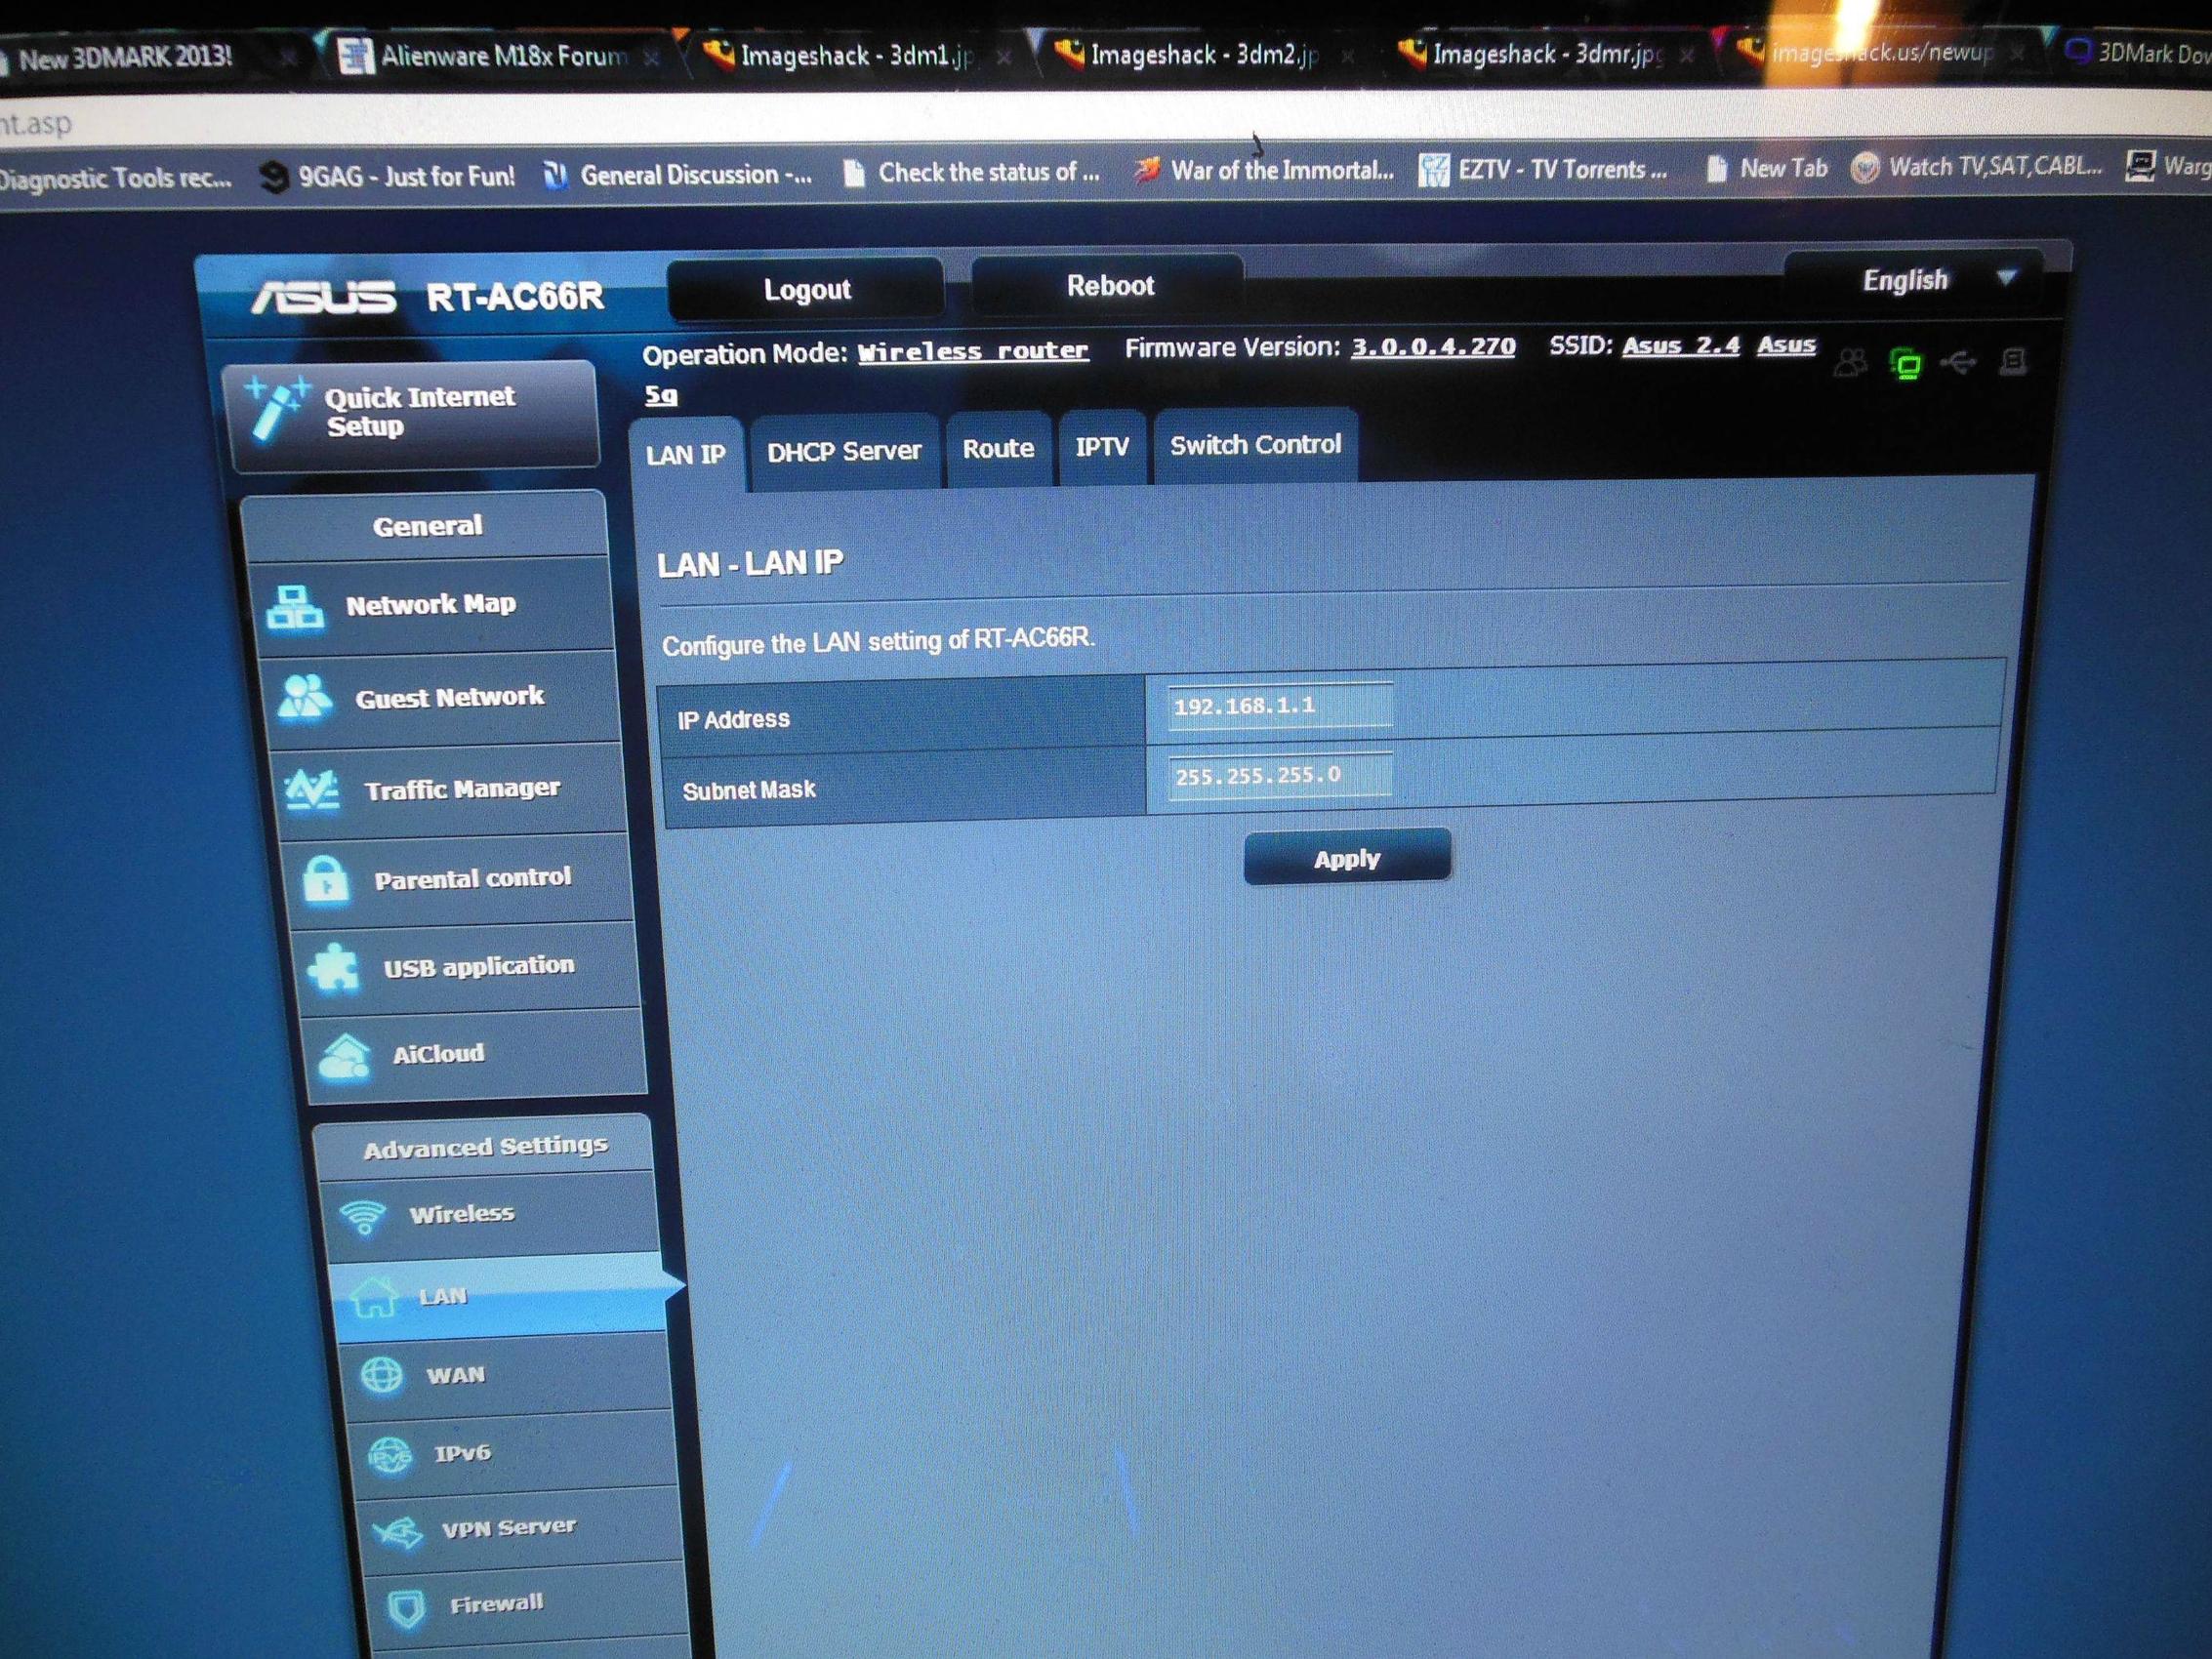
Task: Click the ASUS logo
Action: (323, 297)
